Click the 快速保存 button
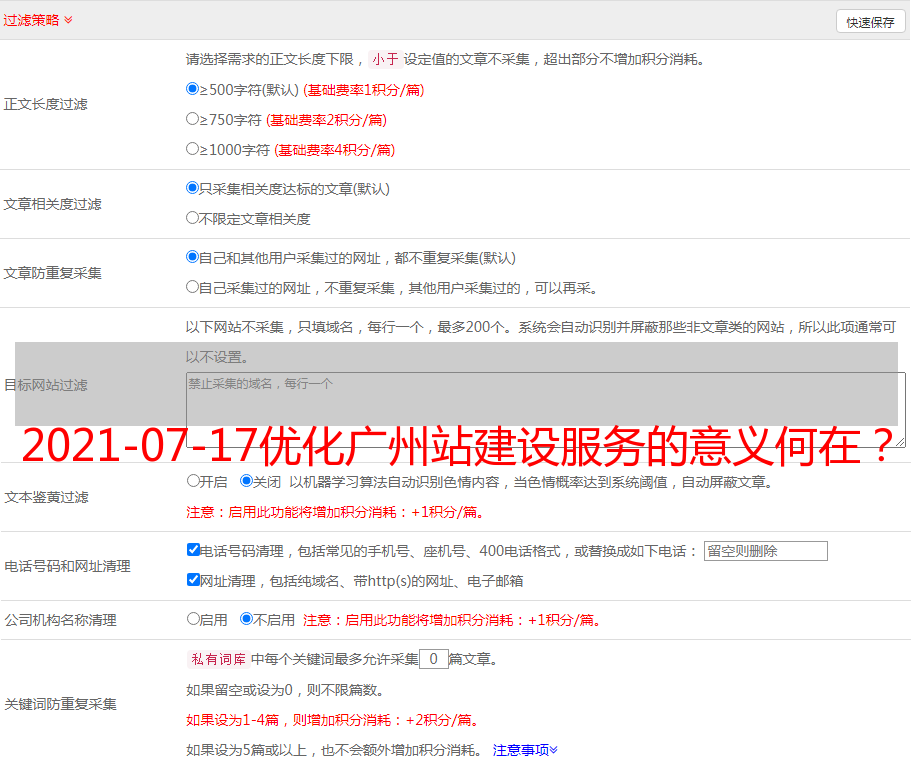The image size is (912, 768). point(869,22)
